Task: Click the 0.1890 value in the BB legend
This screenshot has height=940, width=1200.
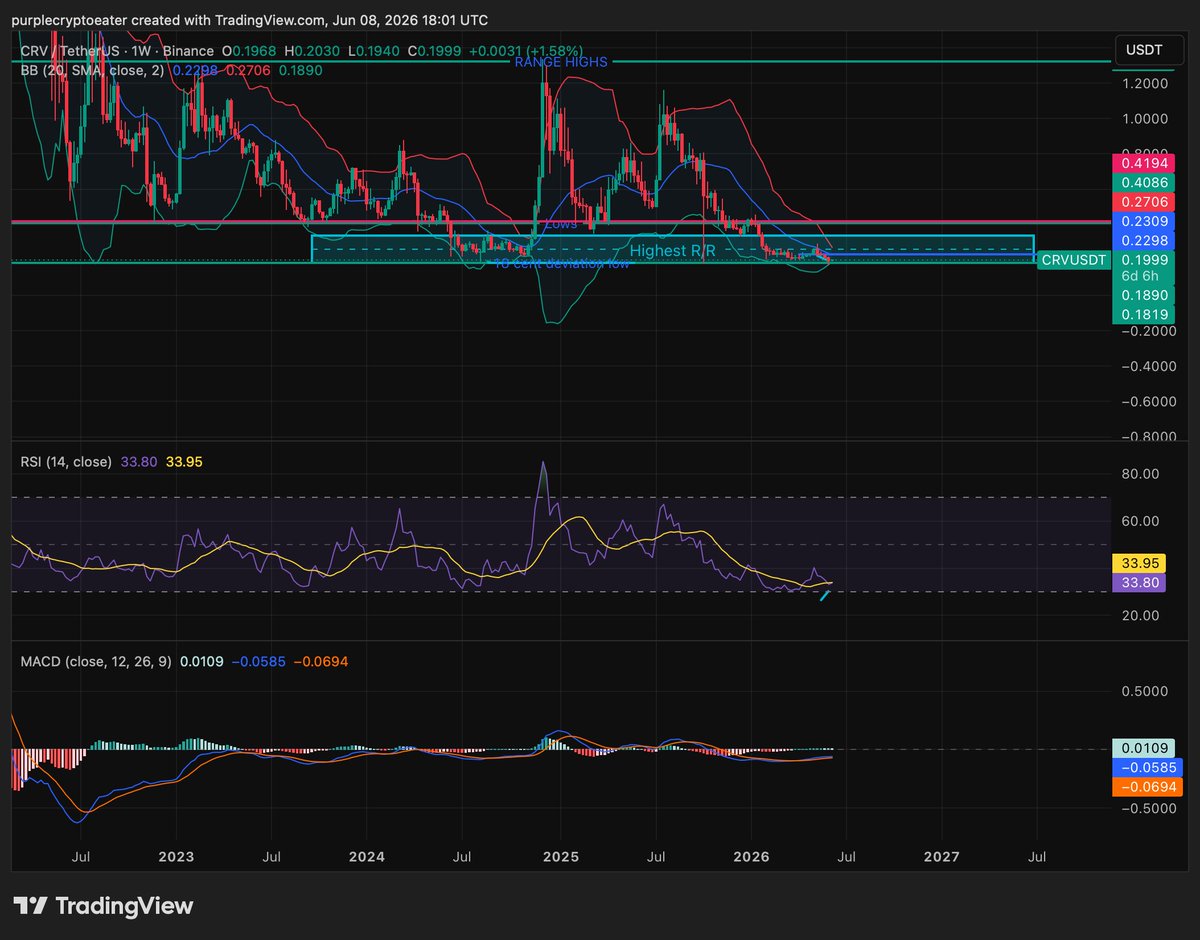Action: pos(299,71)
